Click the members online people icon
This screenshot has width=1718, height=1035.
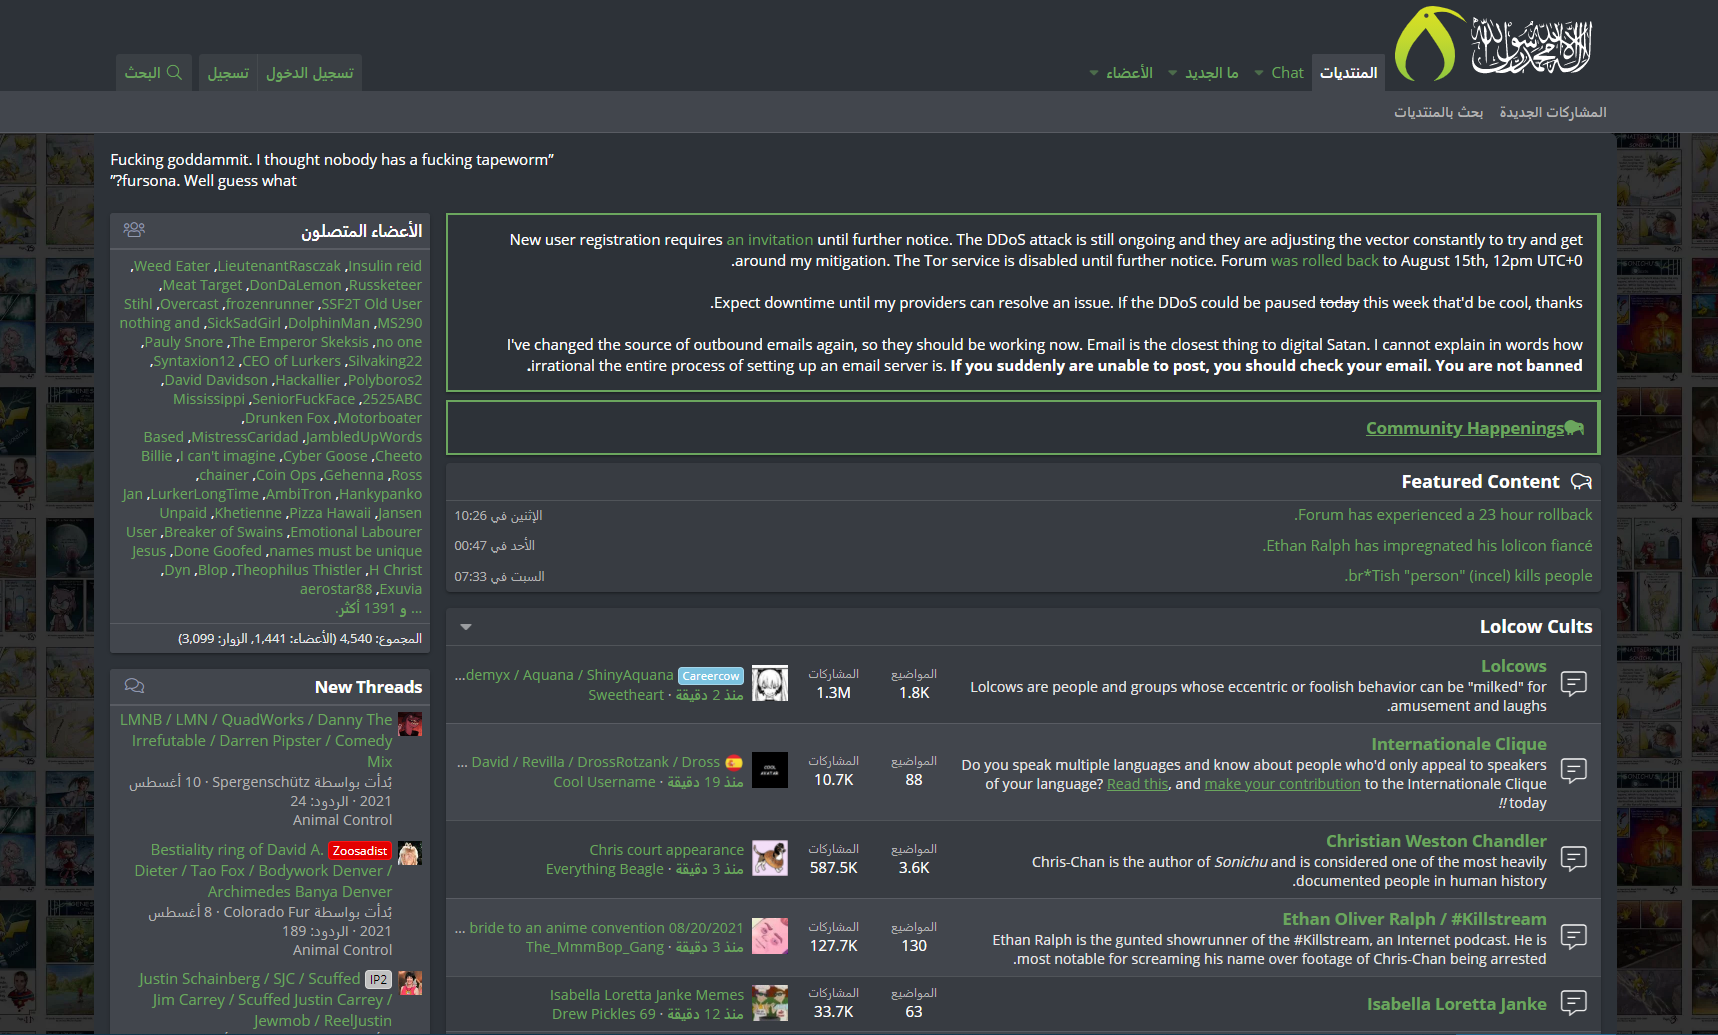(134, 230)
